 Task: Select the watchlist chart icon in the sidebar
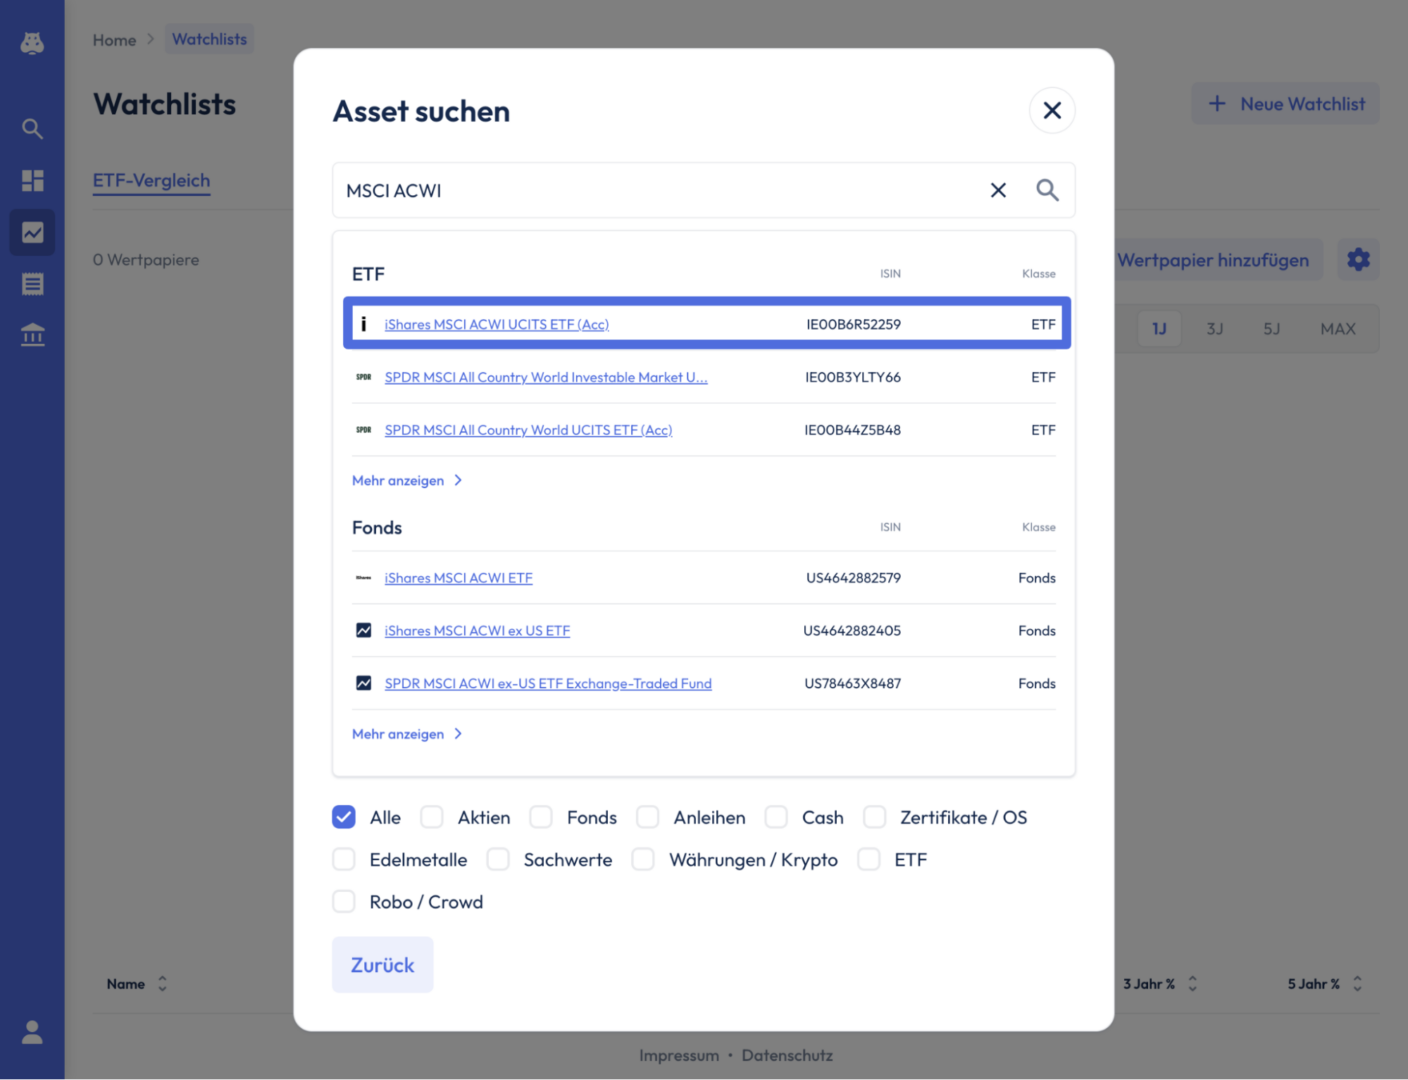(32, 232)
